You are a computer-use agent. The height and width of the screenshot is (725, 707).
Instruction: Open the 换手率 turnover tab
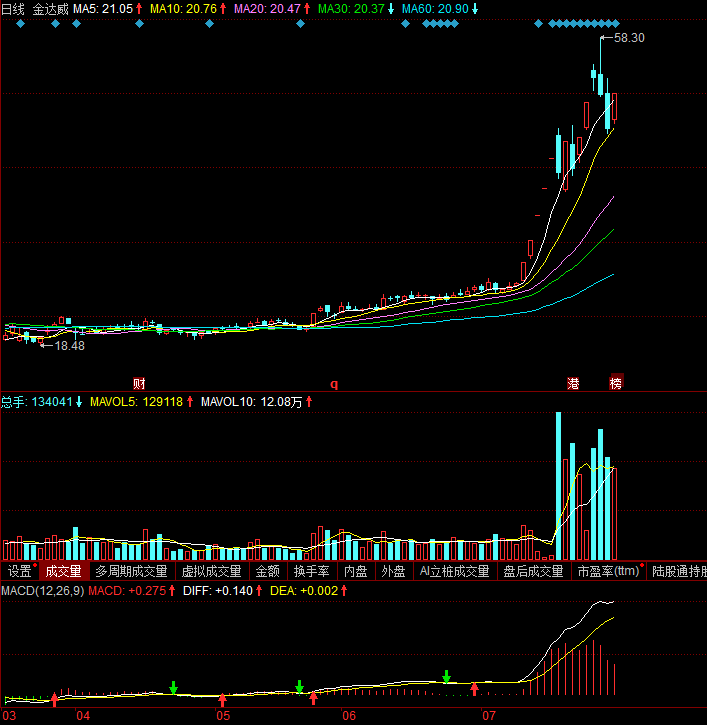312,572
